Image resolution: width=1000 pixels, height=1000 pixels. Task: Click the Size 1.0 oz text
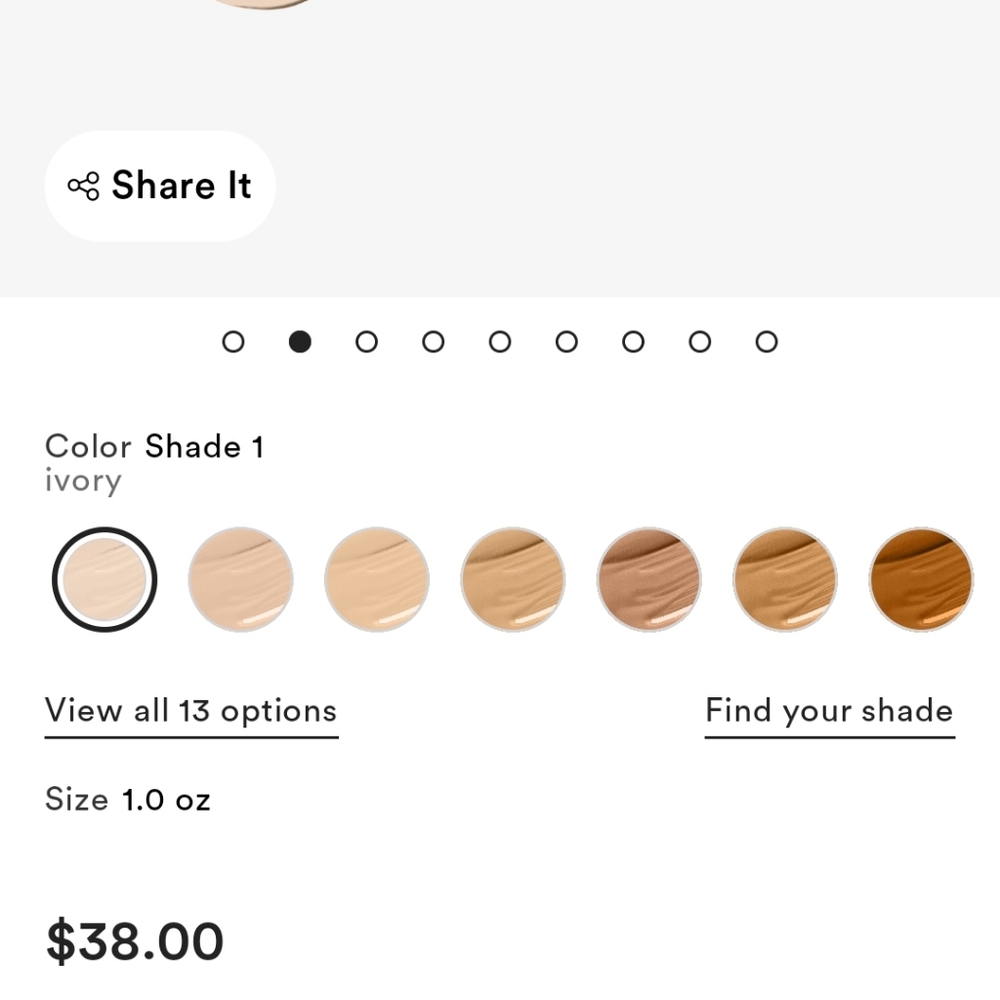click(x=126, y=799)
